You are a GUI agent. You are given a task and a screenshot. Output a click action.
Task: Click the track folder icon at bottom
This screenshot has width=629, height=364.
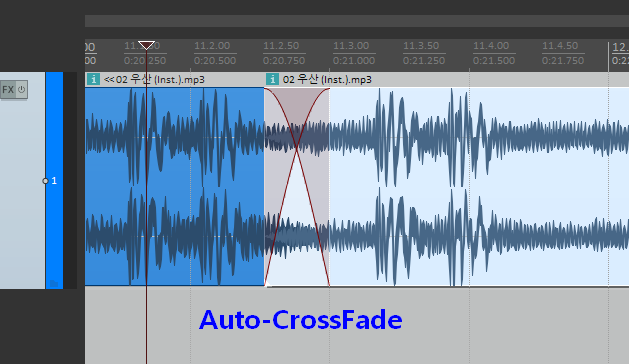click(54, 284)
